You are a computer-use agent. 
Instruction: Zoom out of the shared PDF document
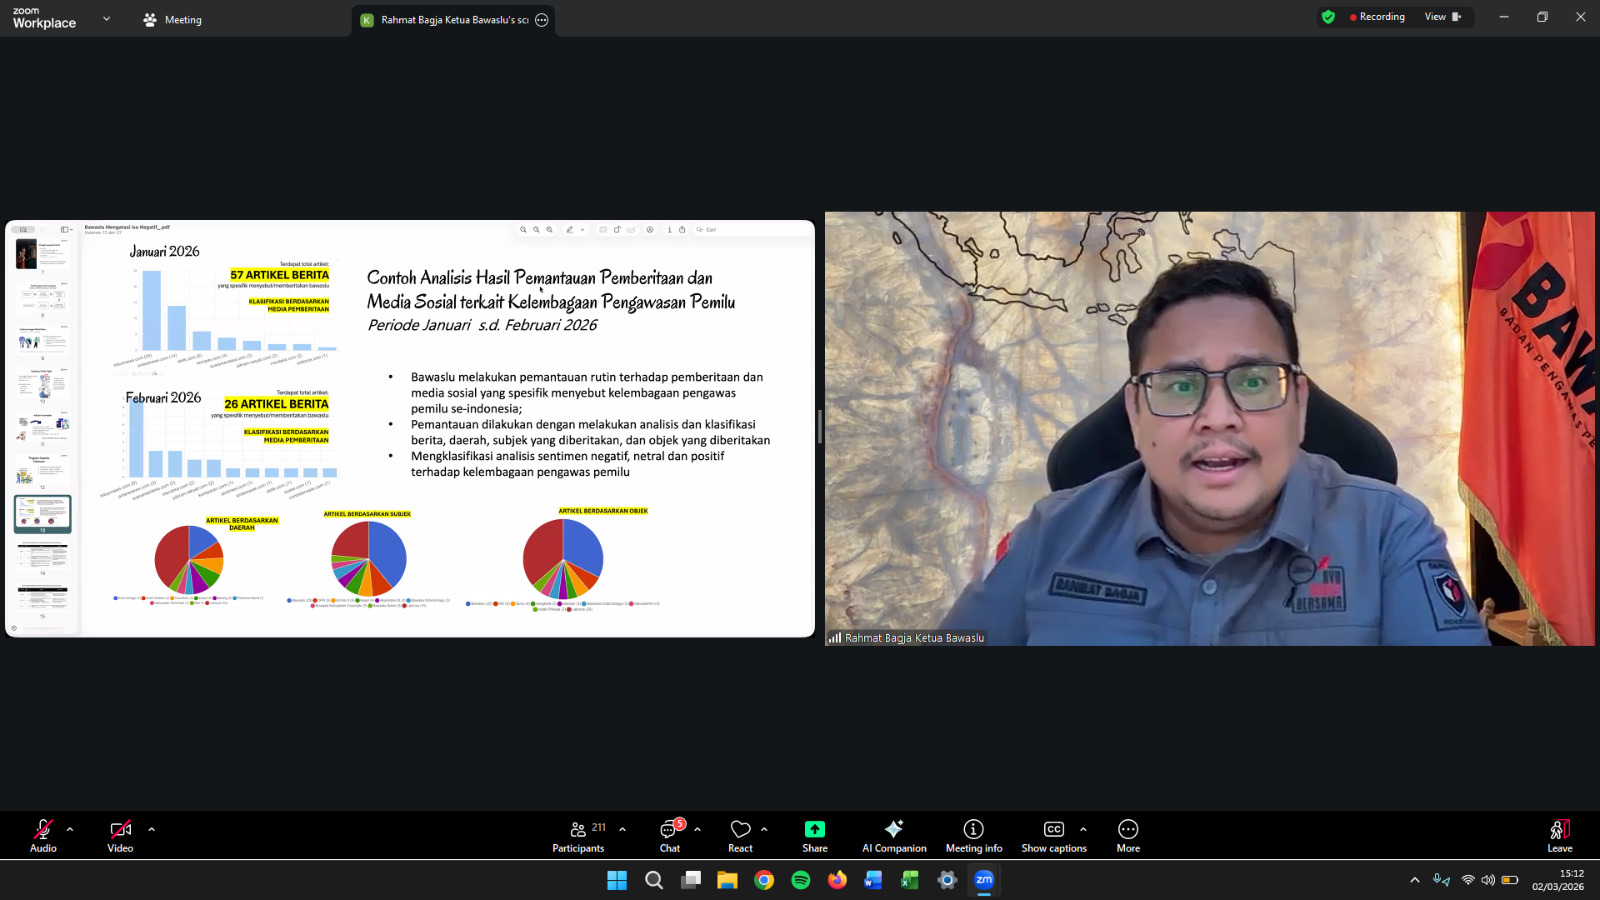536,229
